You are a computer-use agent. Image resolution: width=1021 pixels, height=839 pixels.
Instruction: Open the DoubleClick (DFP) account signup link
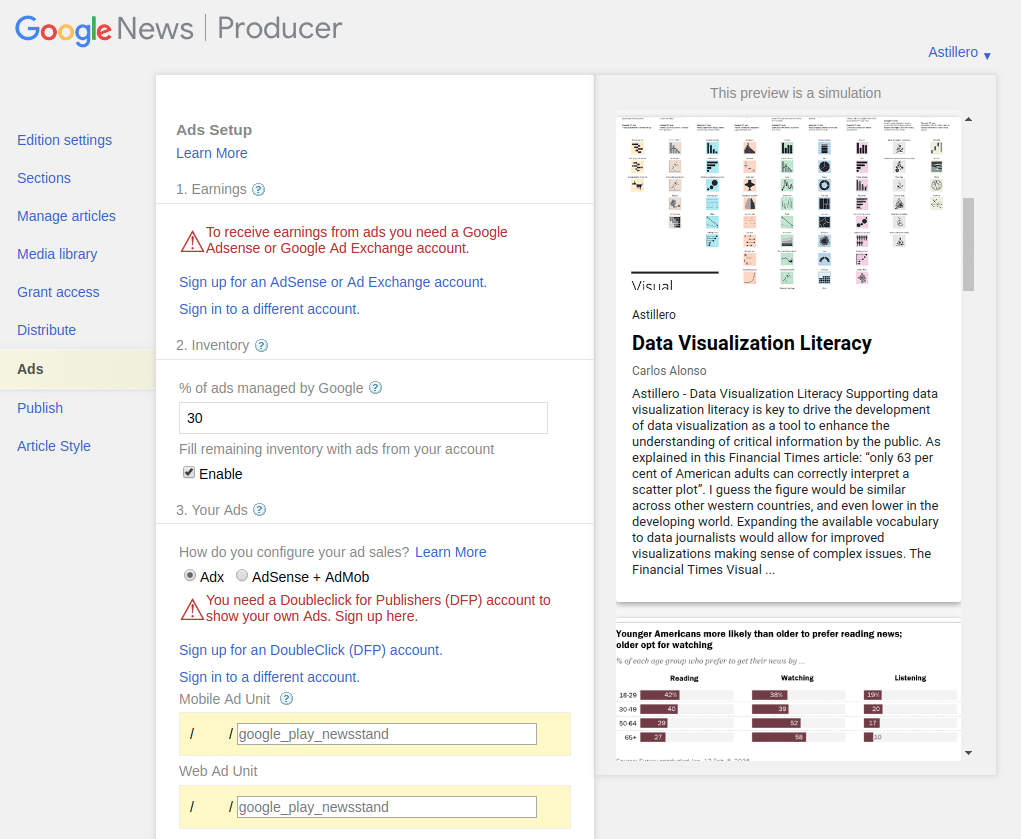(x=313, y=650)
